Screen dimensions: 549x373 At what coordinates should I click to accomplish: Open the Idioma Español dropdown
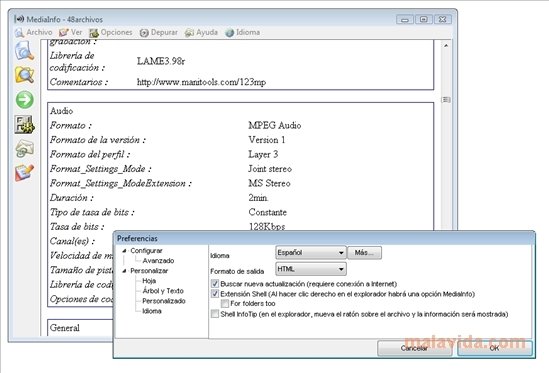pos(311,253)
